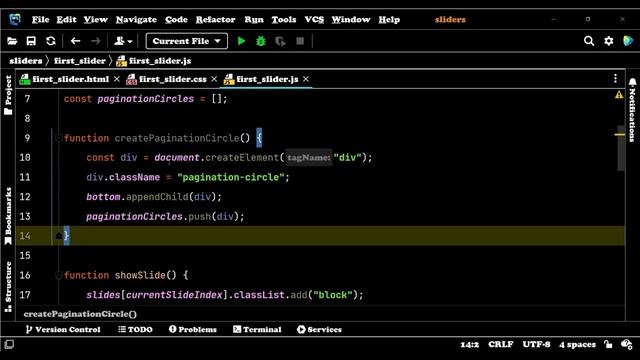The image size is (640, 360).
Task: Click the first_slider.js breadcrumb
Action: tap(154, 61)
